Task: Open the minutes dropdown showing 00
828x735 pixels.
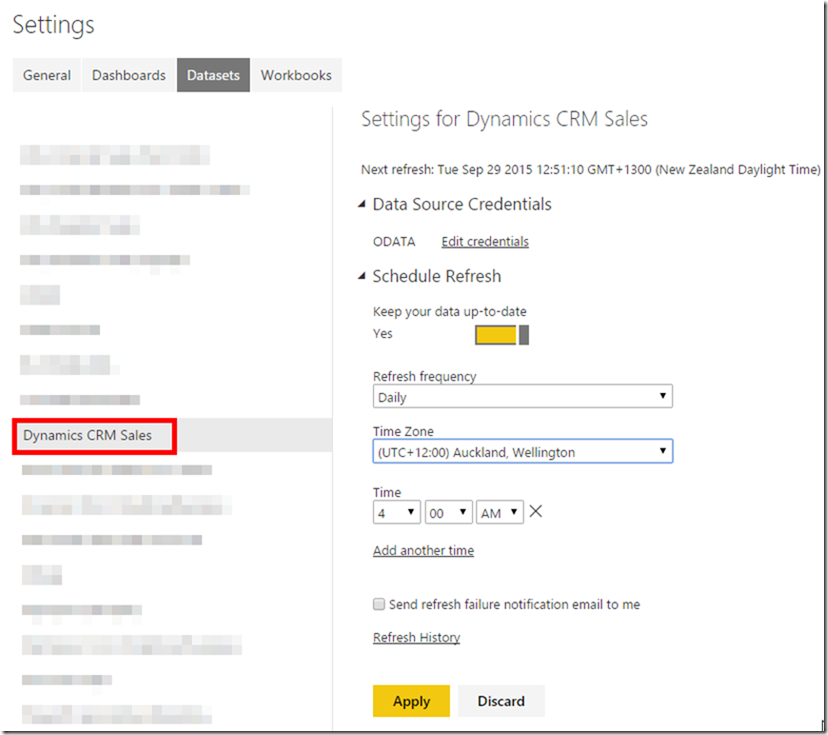Action: (448, 512)
